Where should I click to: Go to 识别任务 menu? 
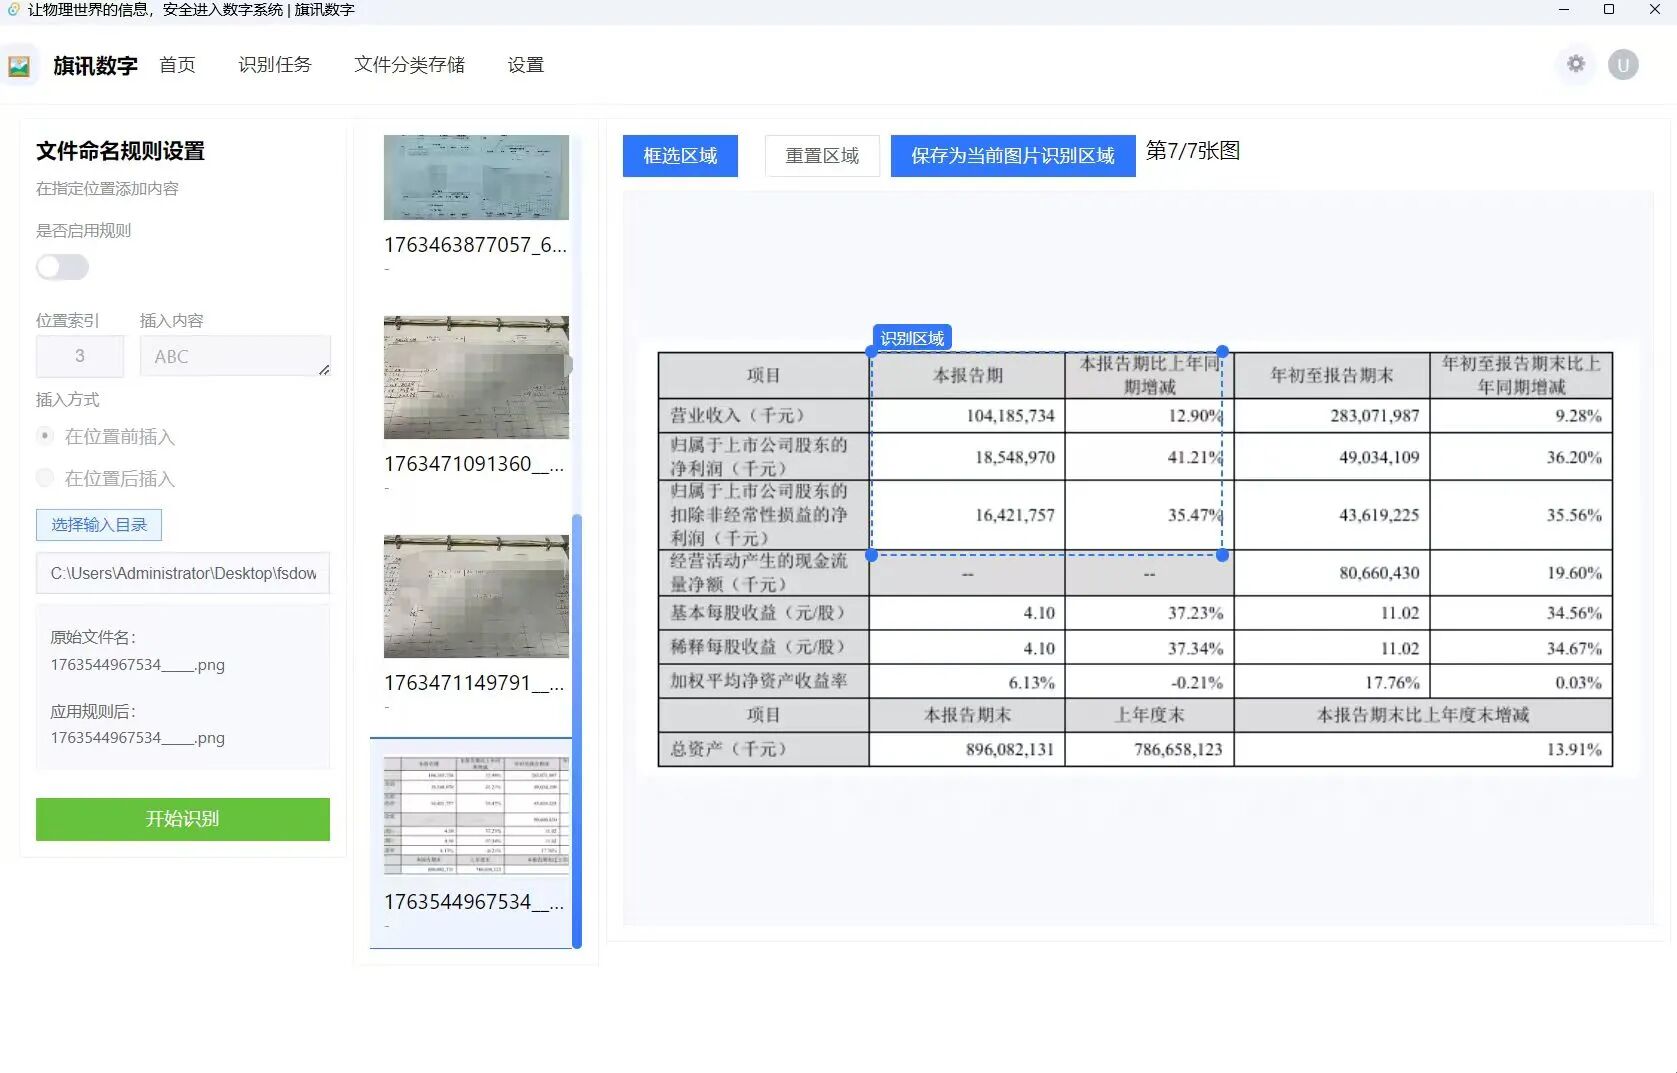pyautogui.click(x=274, y=65)
